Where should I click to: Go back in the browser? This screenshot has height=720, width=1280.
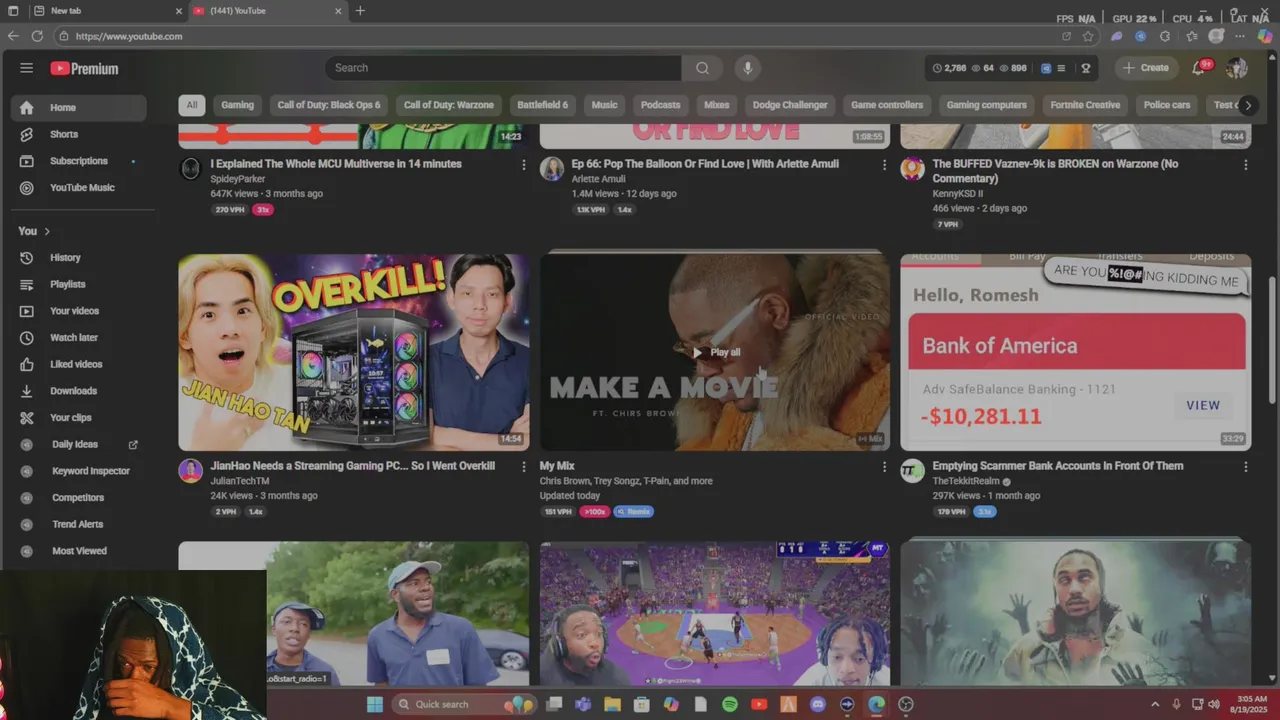pos(13,36)
